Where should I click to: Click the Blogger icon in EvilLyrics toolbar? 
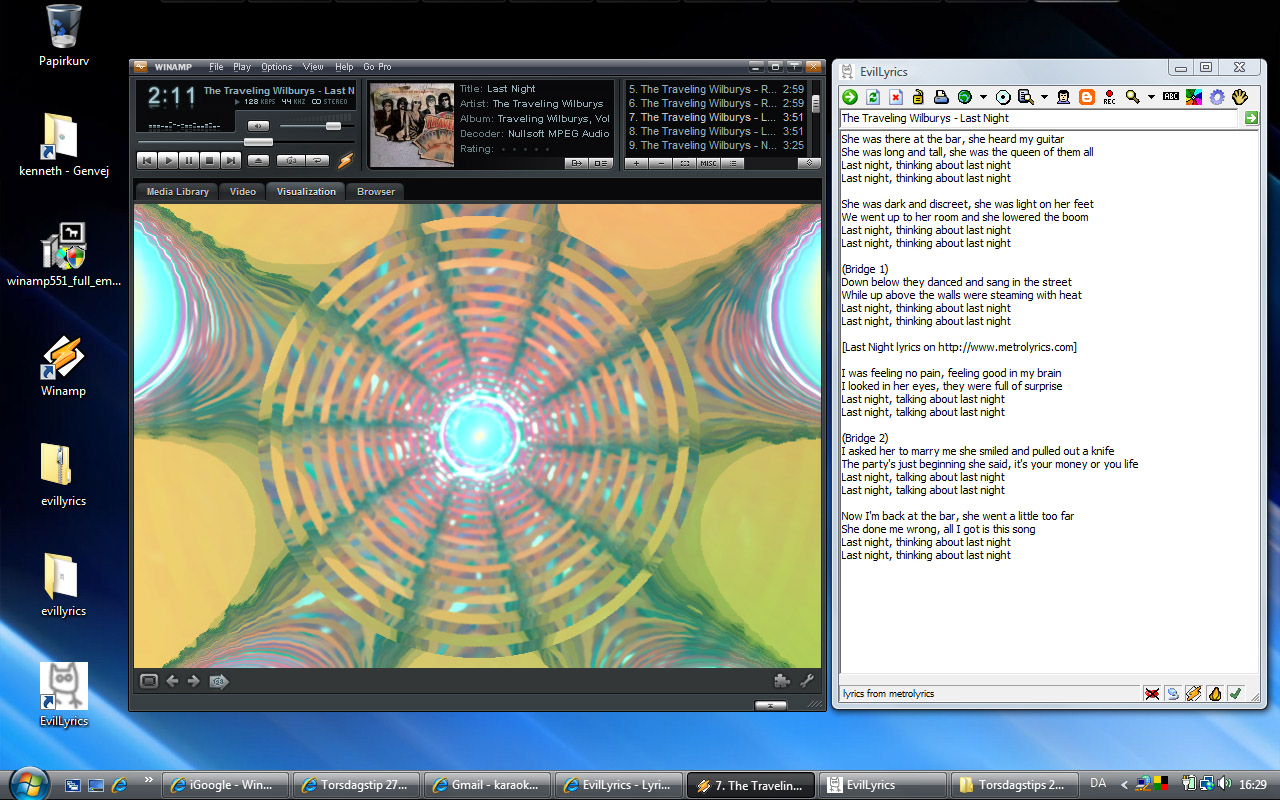1086,97
